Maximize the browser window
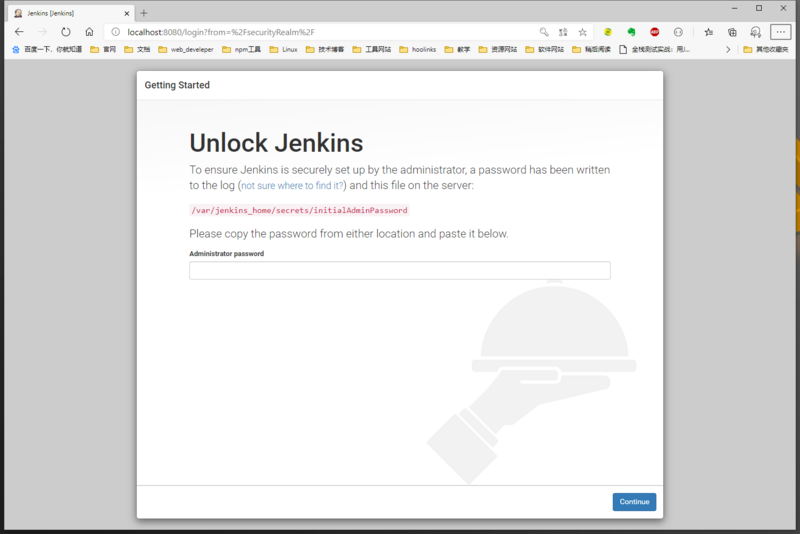 click(x=759, y=8)
